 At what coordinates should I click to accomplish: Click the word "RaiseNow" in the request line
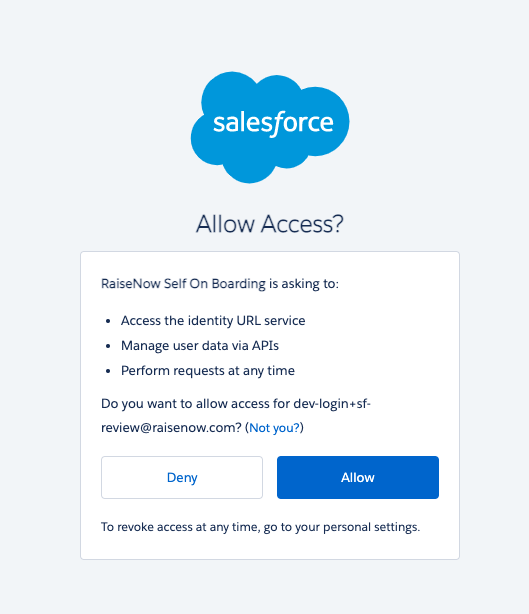coord(130,284)
